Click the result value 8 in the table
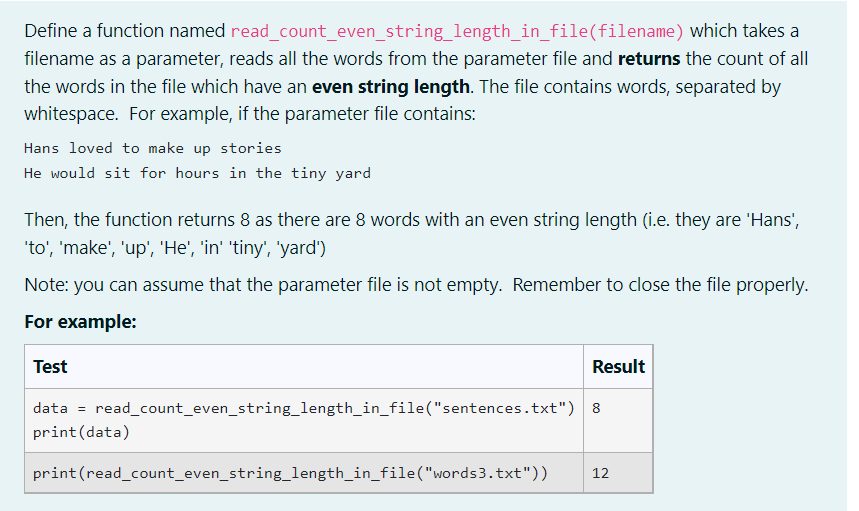The height and width of the screenshot is (511, 859). pyautogui.click(x=596, y=409)
